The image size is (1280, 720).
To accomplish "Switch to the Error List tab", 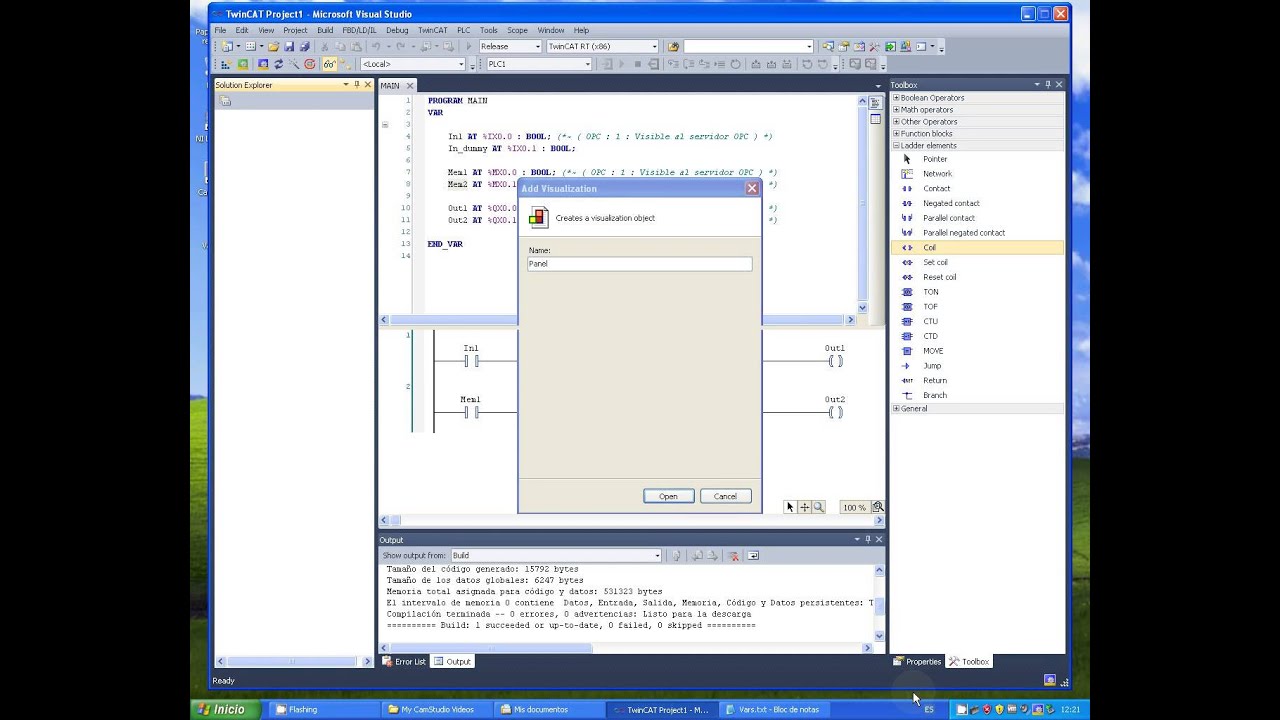I will [x=405, y=662].
